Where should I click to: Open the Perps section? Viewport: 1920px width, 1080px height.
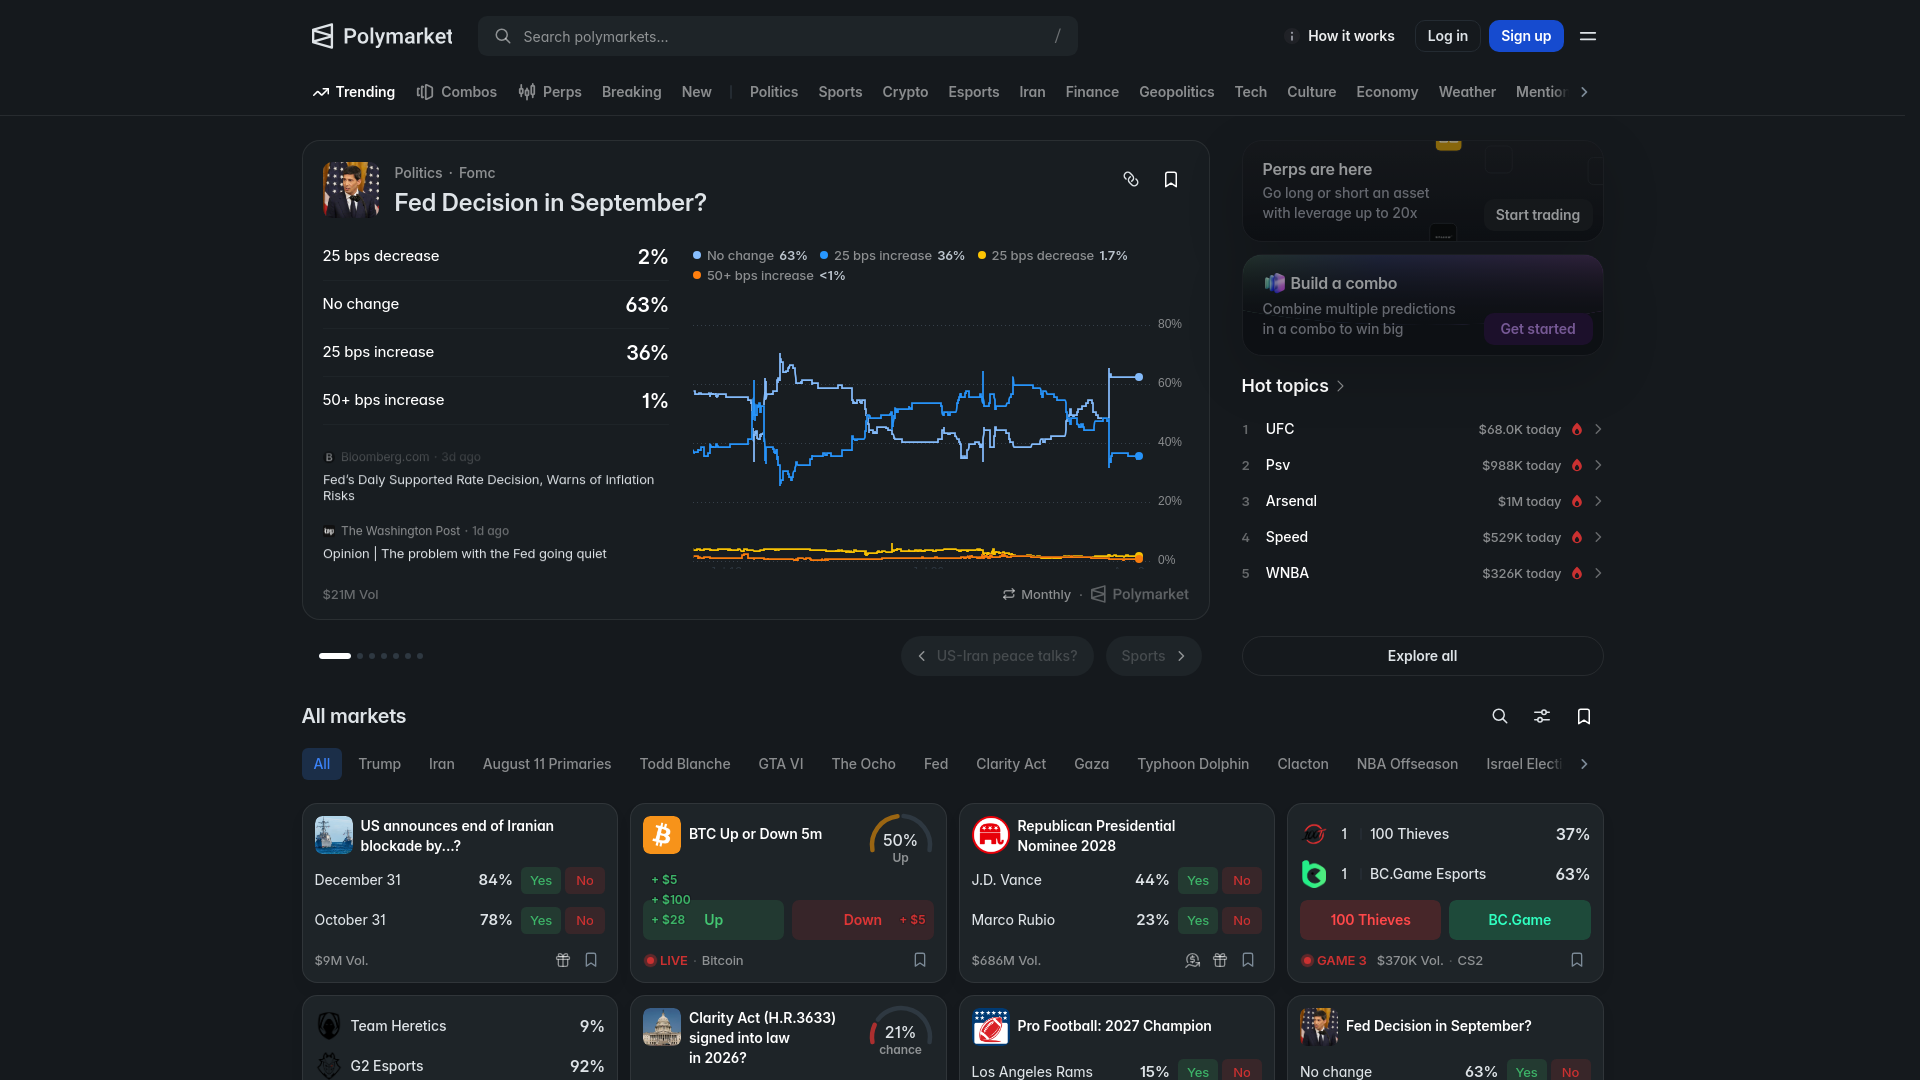point(550,92)
